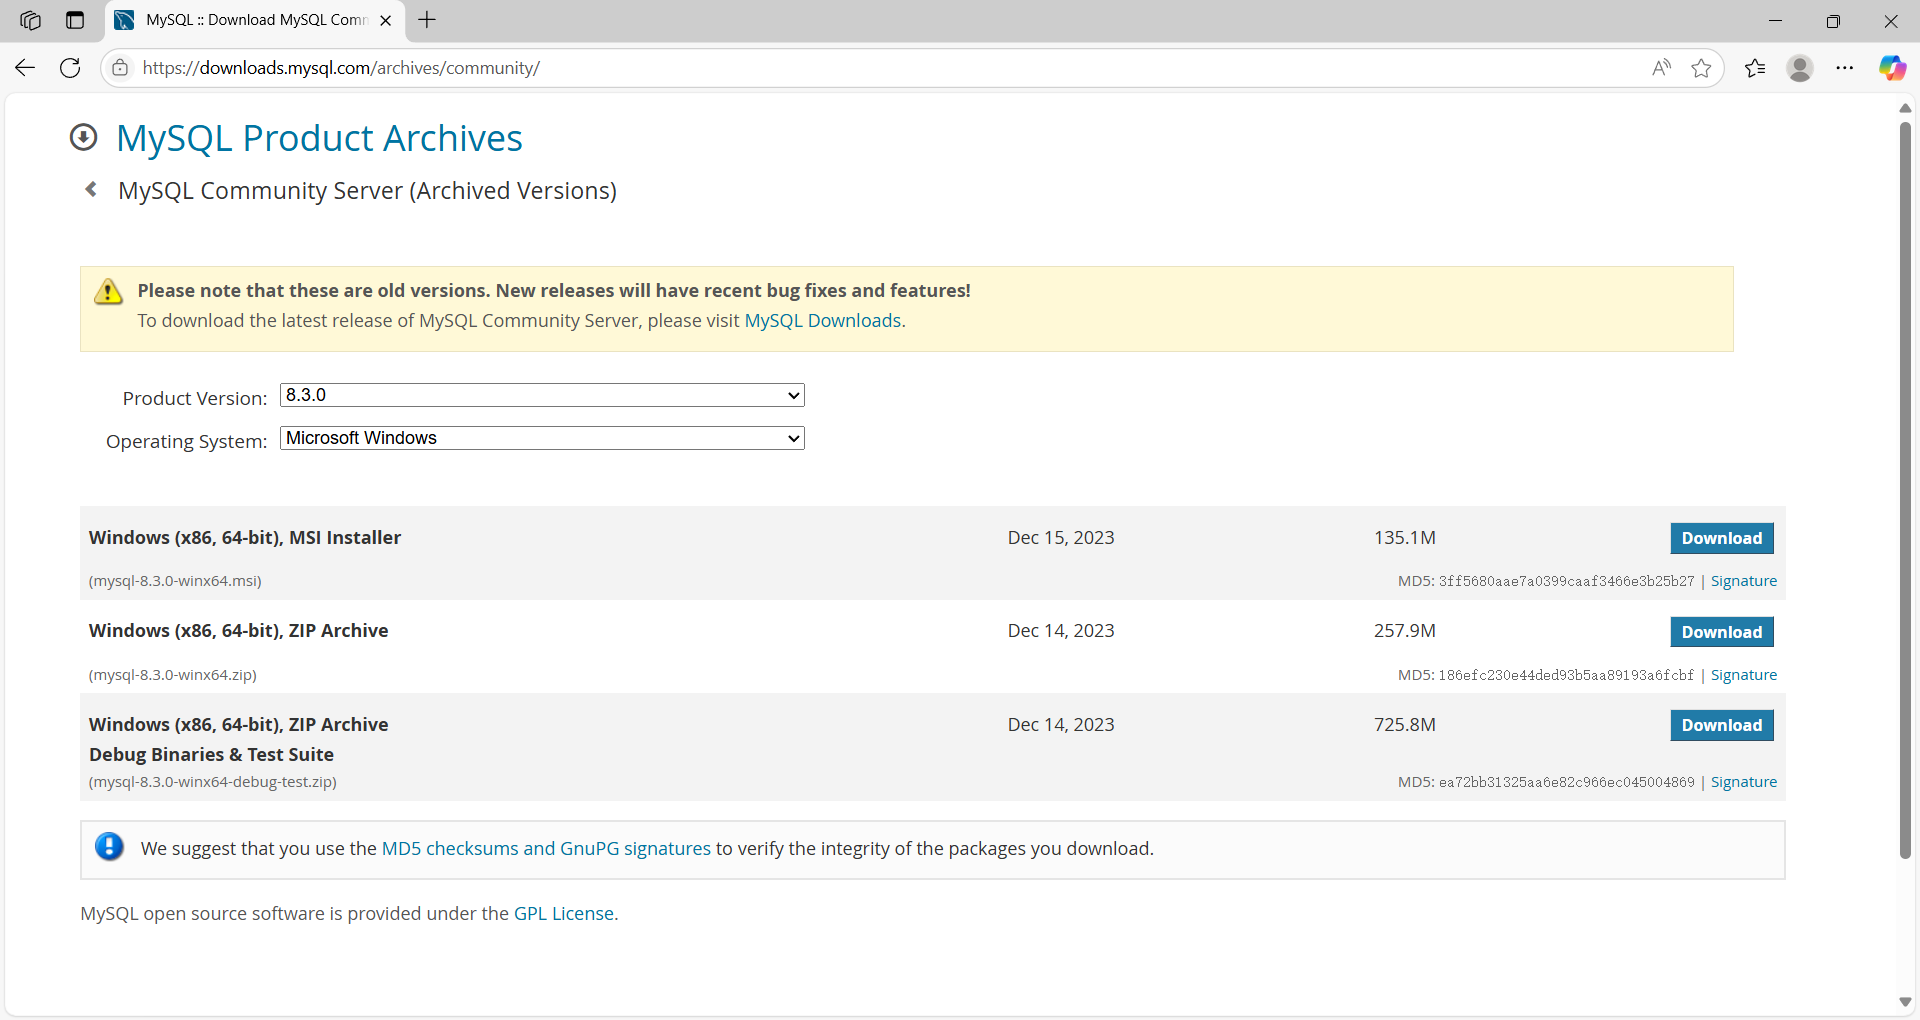Open the Product Version 8.3.0 dropdown
The image size is (1920, 1020).
tap(542, 395)
